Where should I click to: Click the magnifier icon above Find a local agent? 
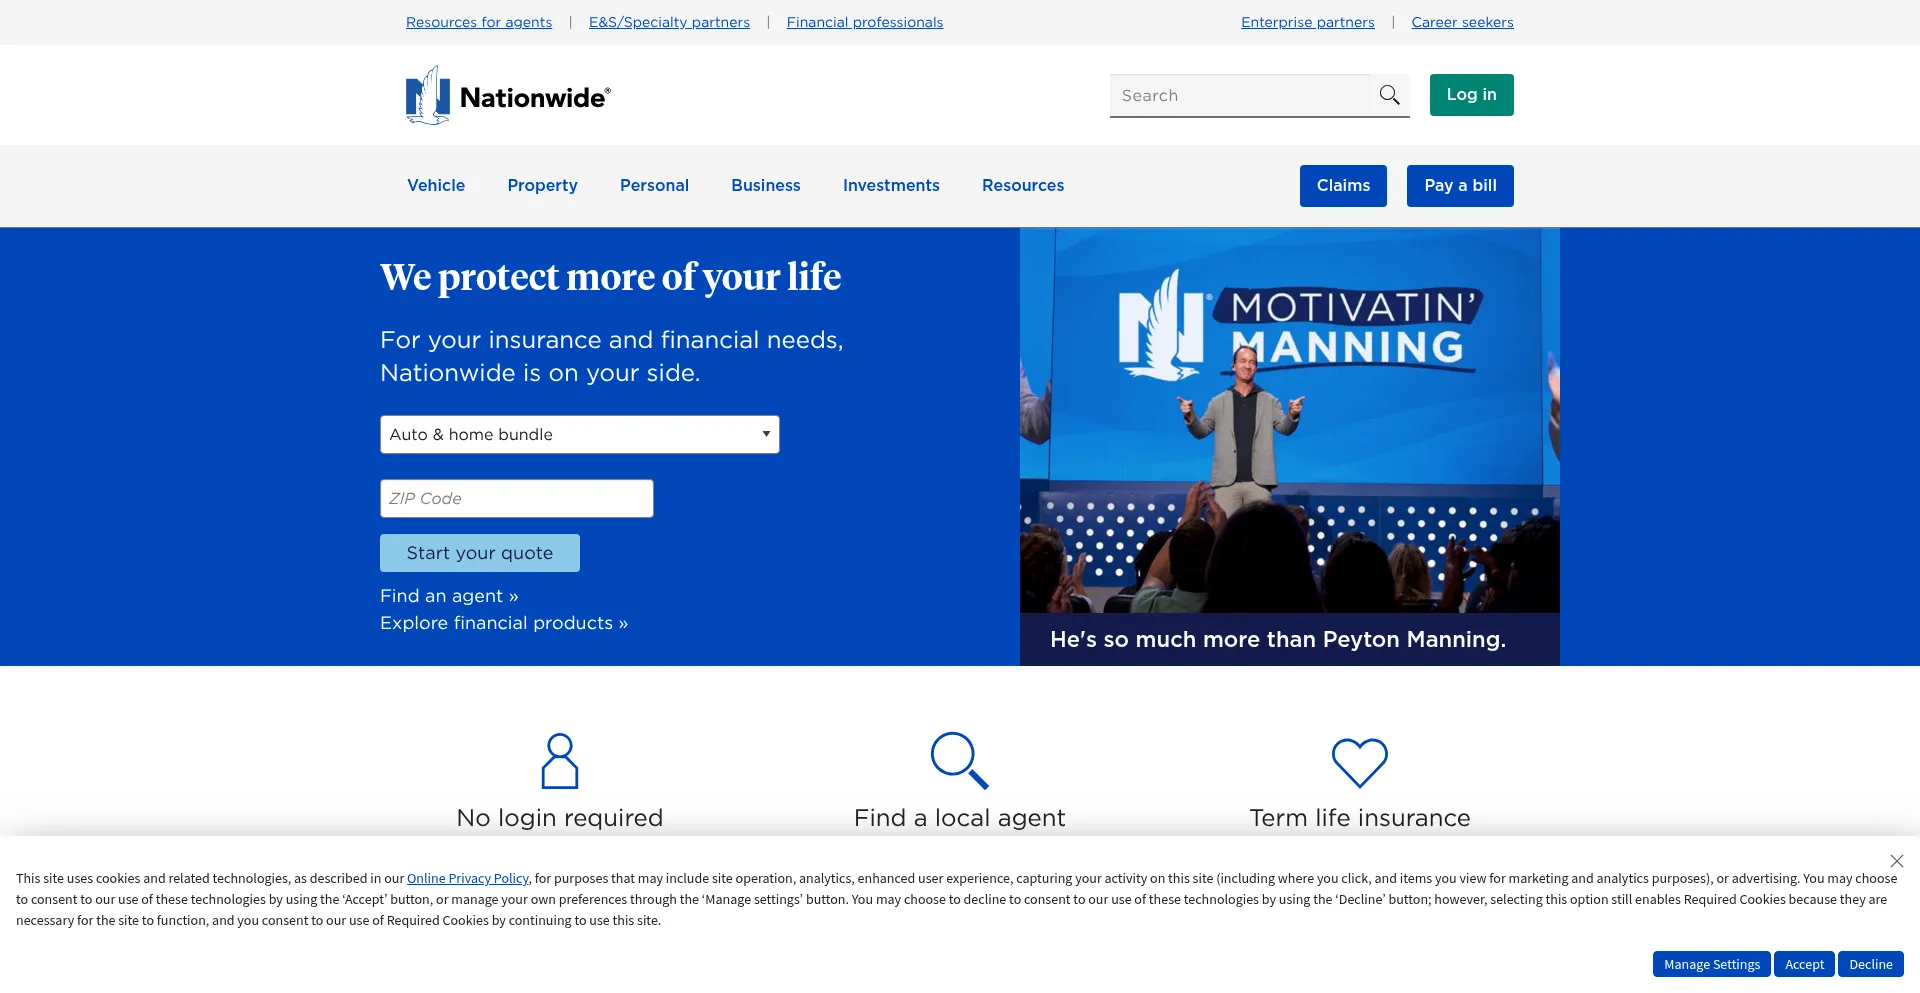pyautogui.click(x=960, y=761)
